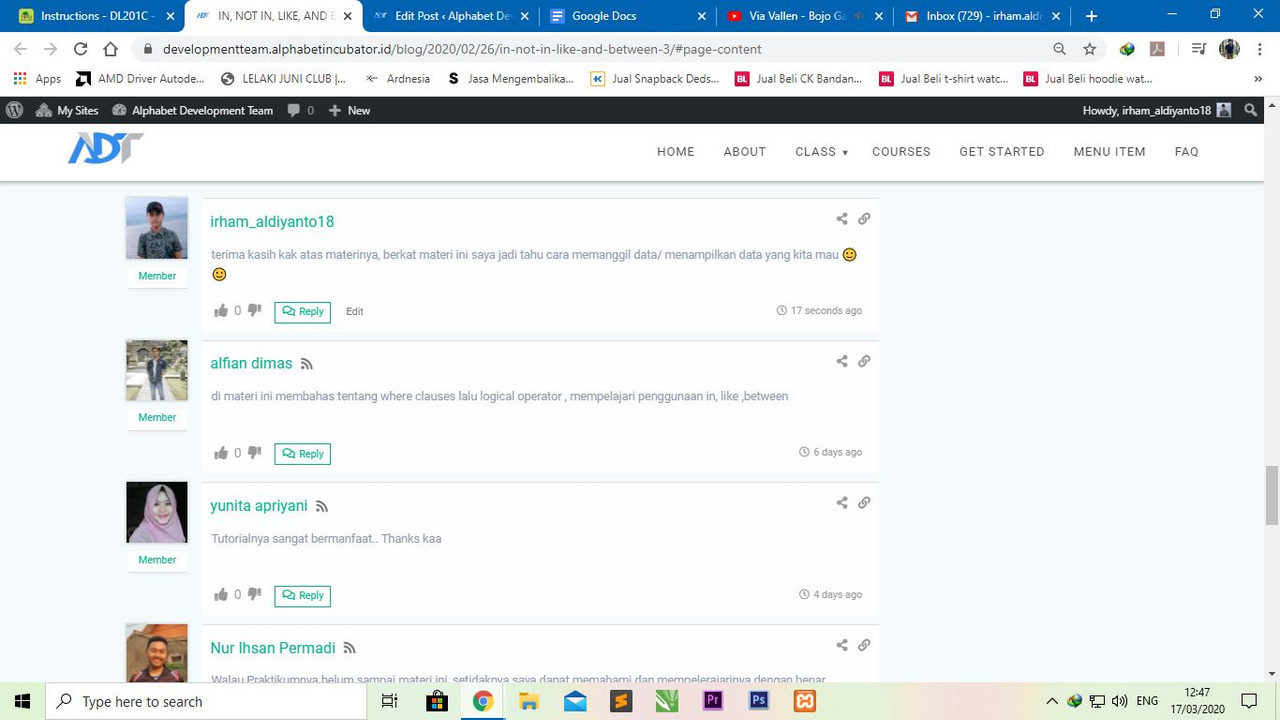
Task: Click the admin bar search magnifier icon
Action: 1251,110
